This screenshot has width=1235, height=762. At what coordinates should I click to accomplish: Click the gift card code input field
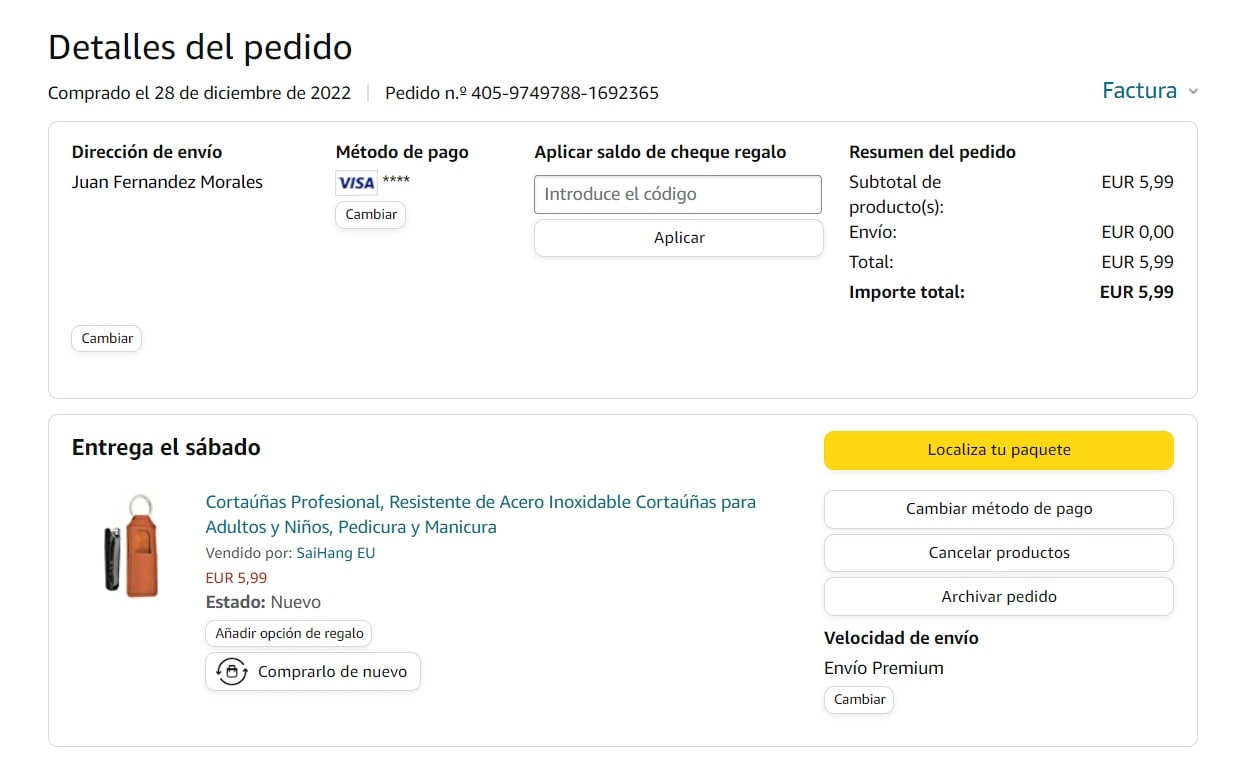[677, 194]
